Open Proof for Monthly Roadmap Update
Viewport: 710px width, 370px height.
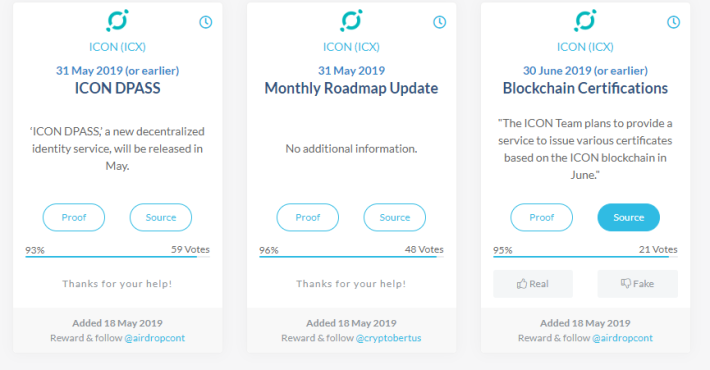pos(307,217)
